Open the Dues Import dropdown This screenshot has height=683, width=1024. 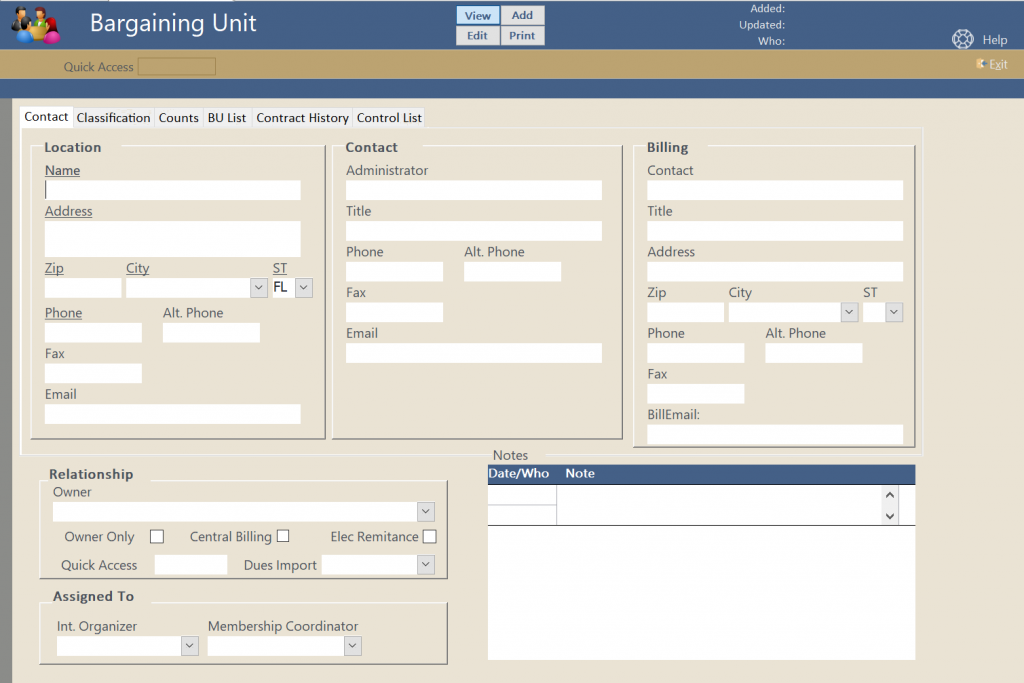tap(426, 565)
